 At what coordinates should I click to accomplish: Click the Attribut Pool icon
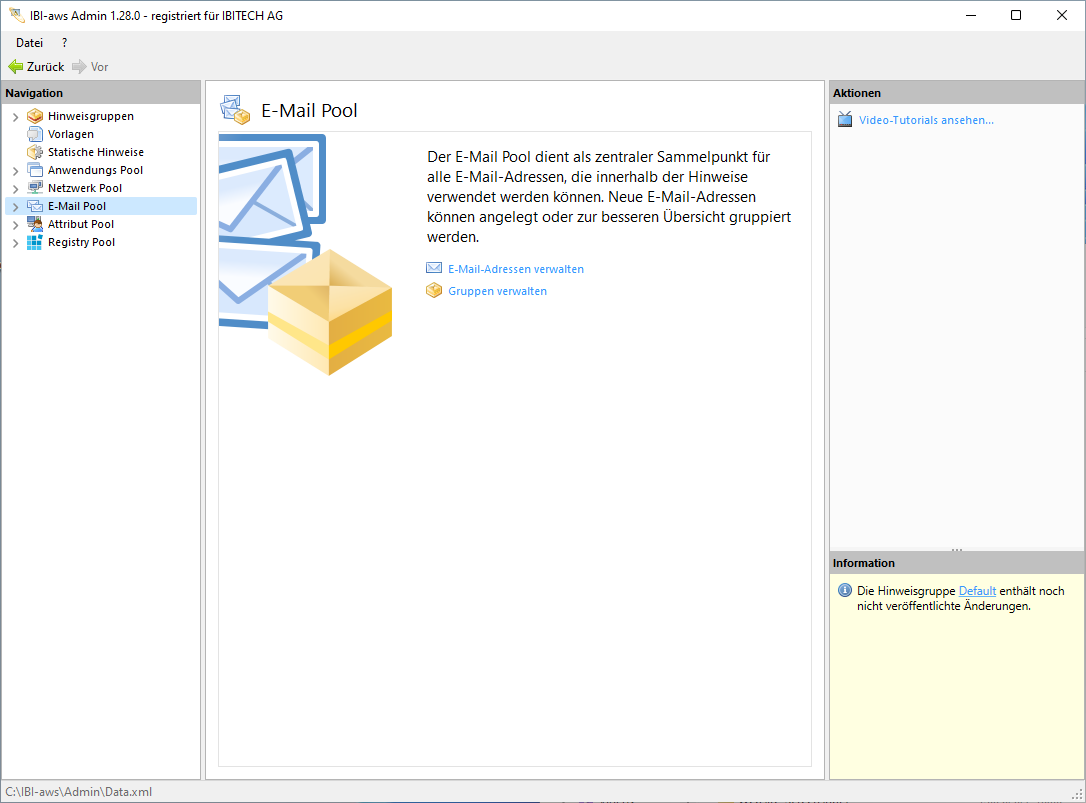(x=35, y=224)
